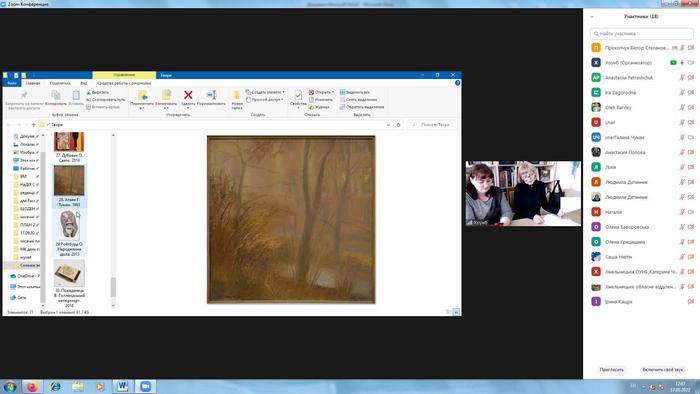Click the New folder icon
The image size is (700, 394).
(x=237, y=95)
